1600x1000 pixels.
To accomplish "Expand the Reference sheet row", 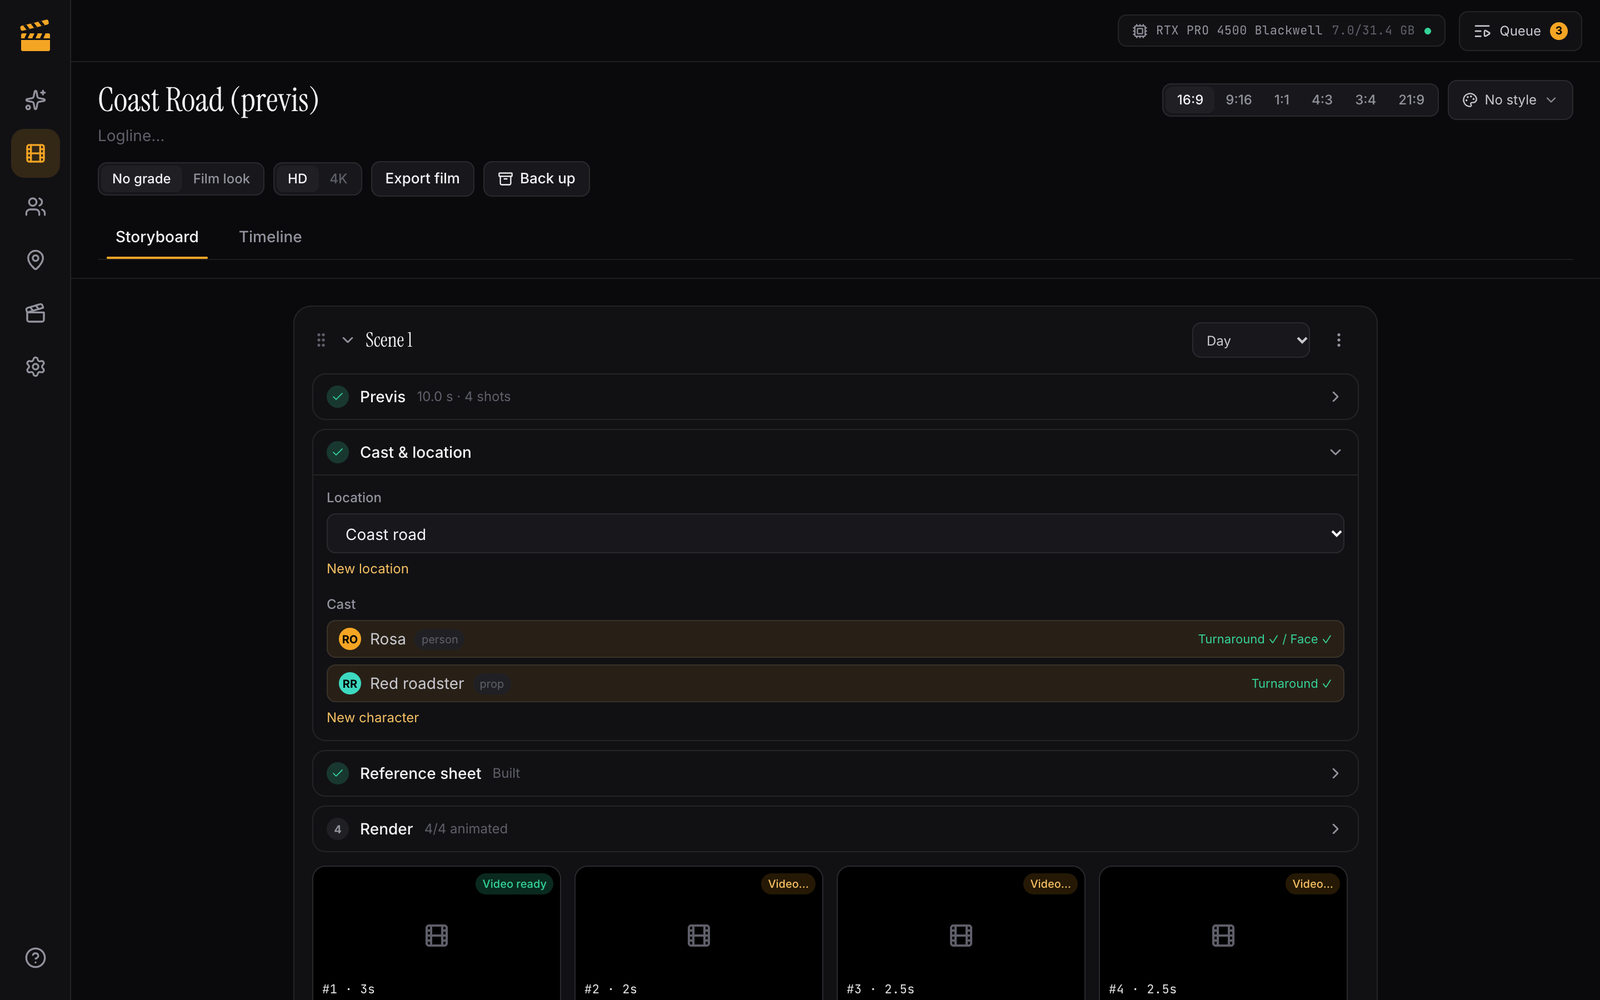I will click(x=835, y=773).
